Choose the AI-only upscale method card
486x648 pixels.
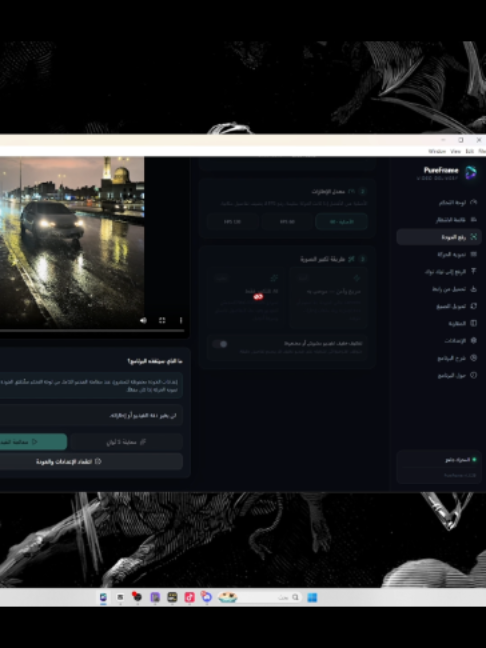tap(247, 297)
